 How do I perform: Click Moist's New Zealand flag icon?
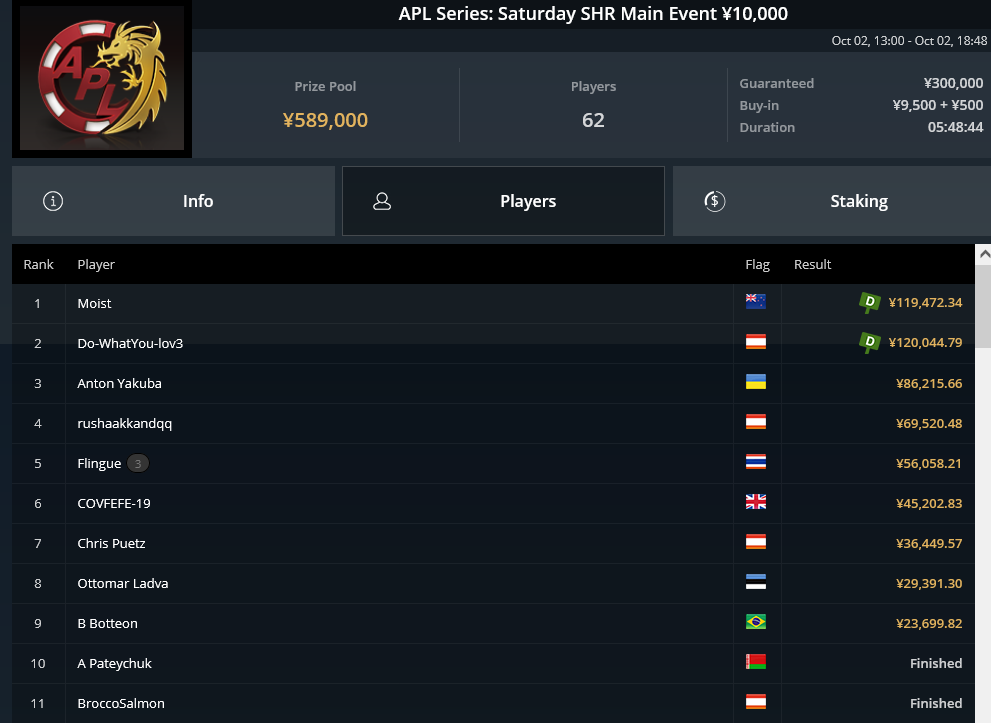(x=755, y=301)
